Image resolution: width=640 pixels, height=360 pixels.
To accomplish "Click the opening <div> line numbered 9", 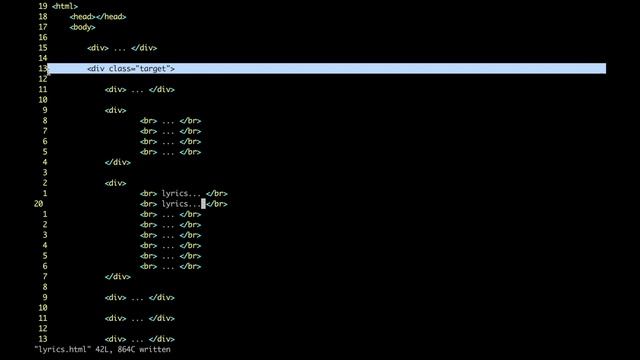I will click(116, 110).
